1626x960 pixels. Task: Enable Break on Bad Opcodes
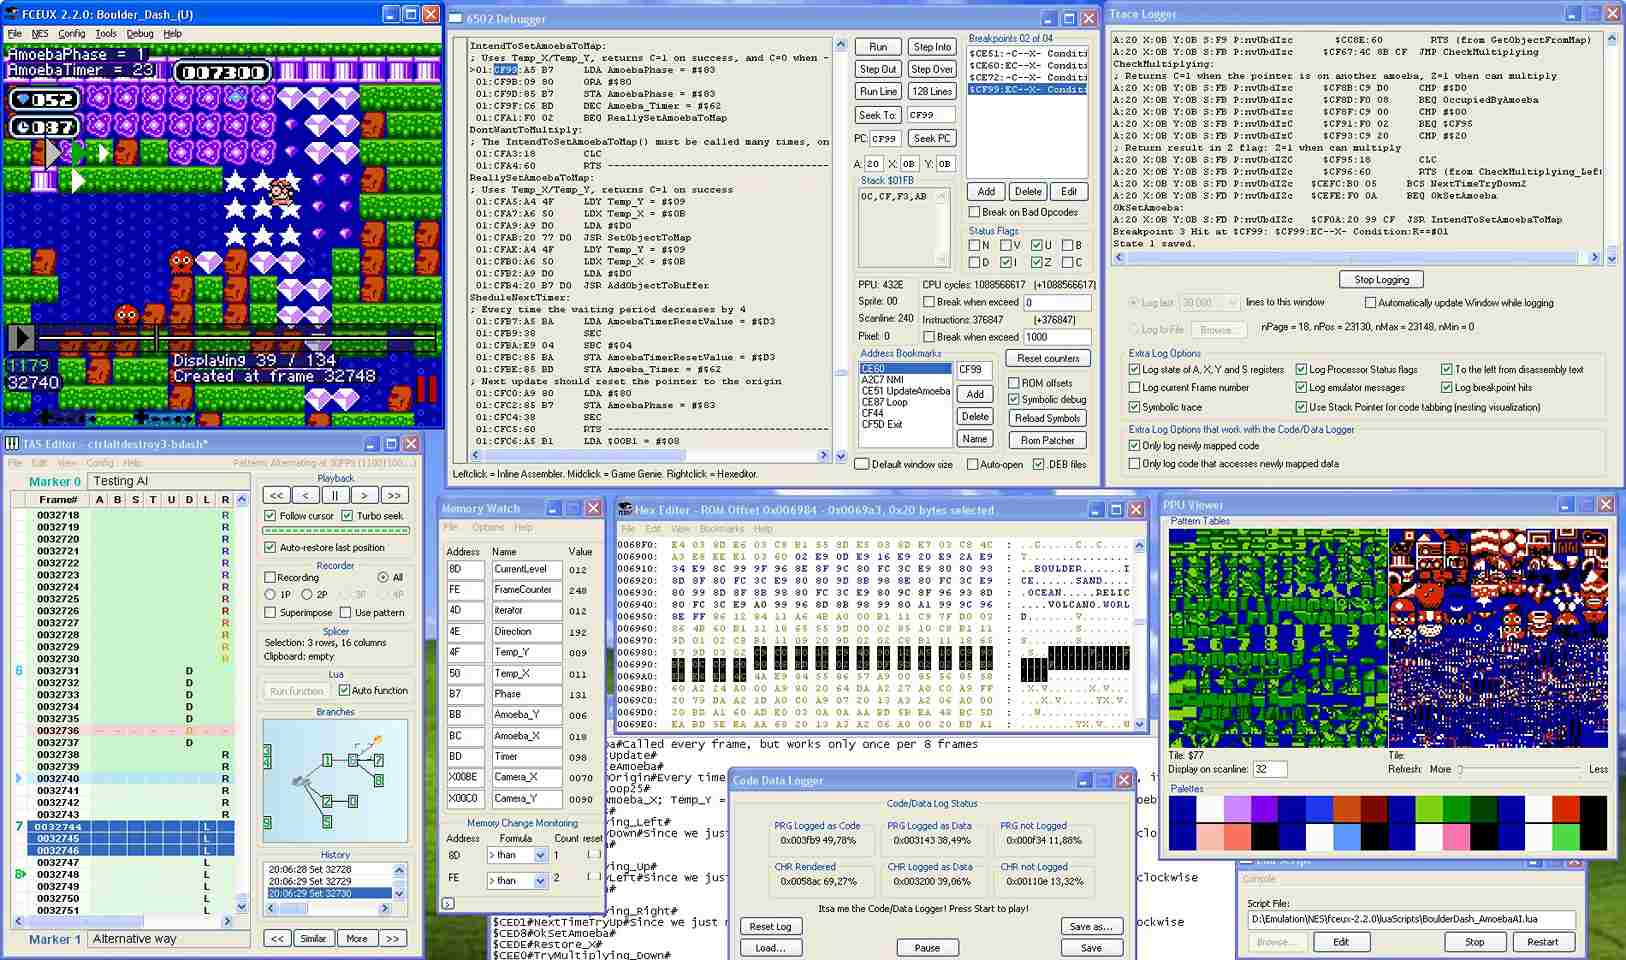(x=974, y=212)
